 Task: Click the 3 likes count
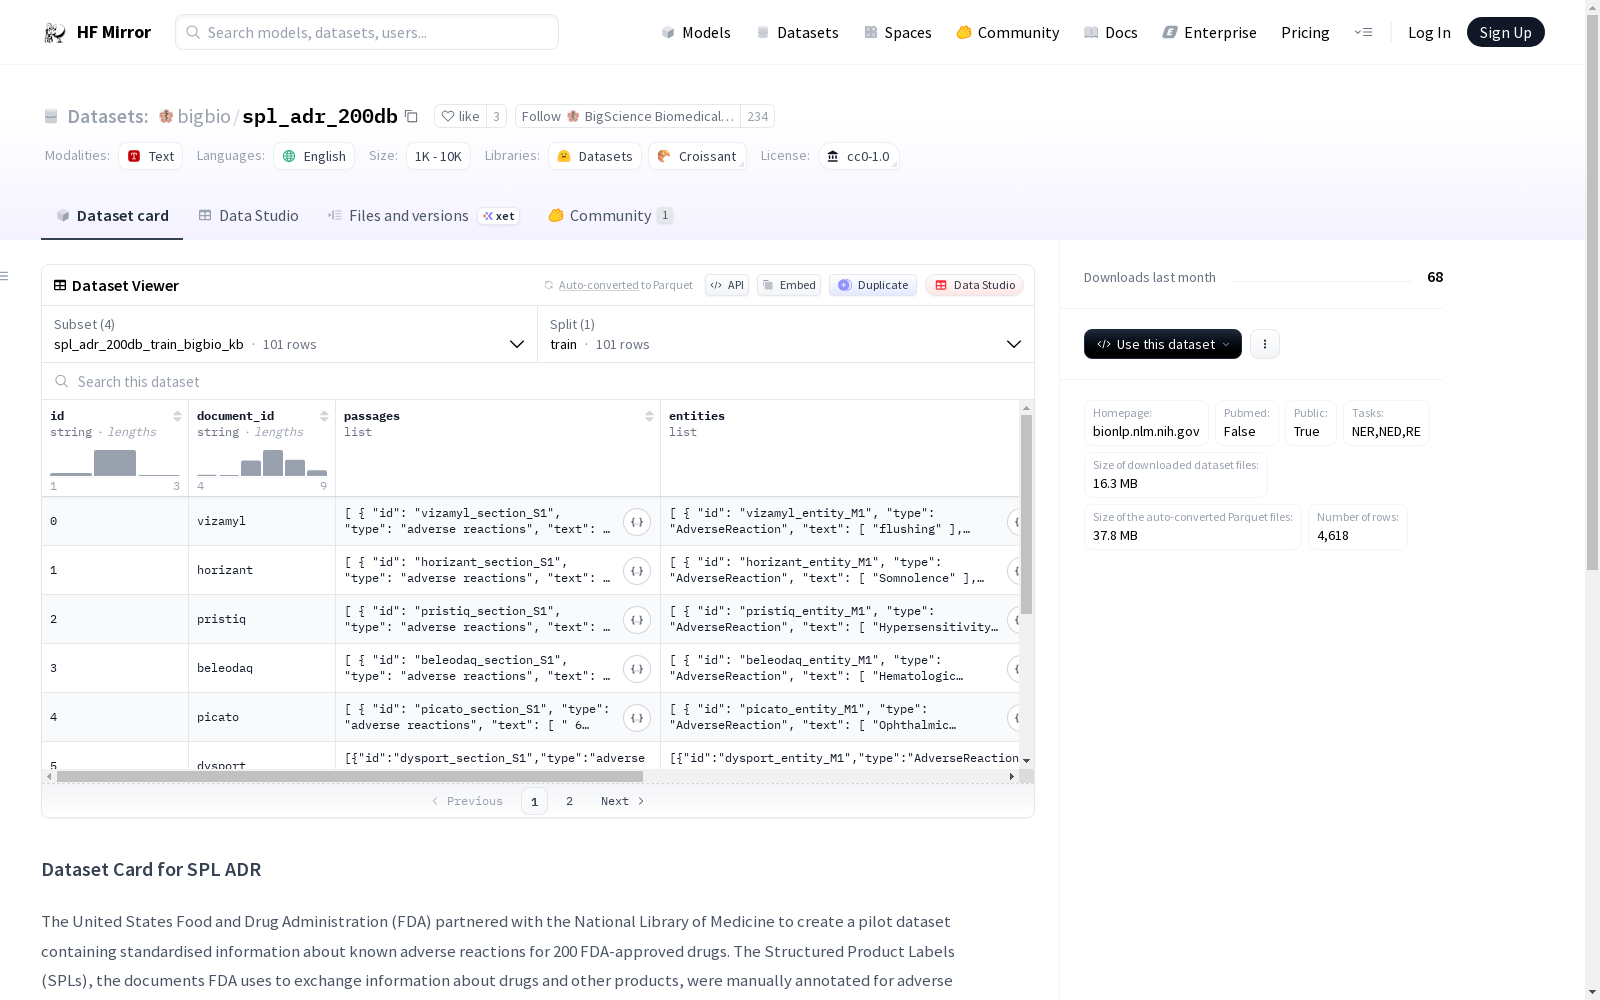(x=496, y=116)
